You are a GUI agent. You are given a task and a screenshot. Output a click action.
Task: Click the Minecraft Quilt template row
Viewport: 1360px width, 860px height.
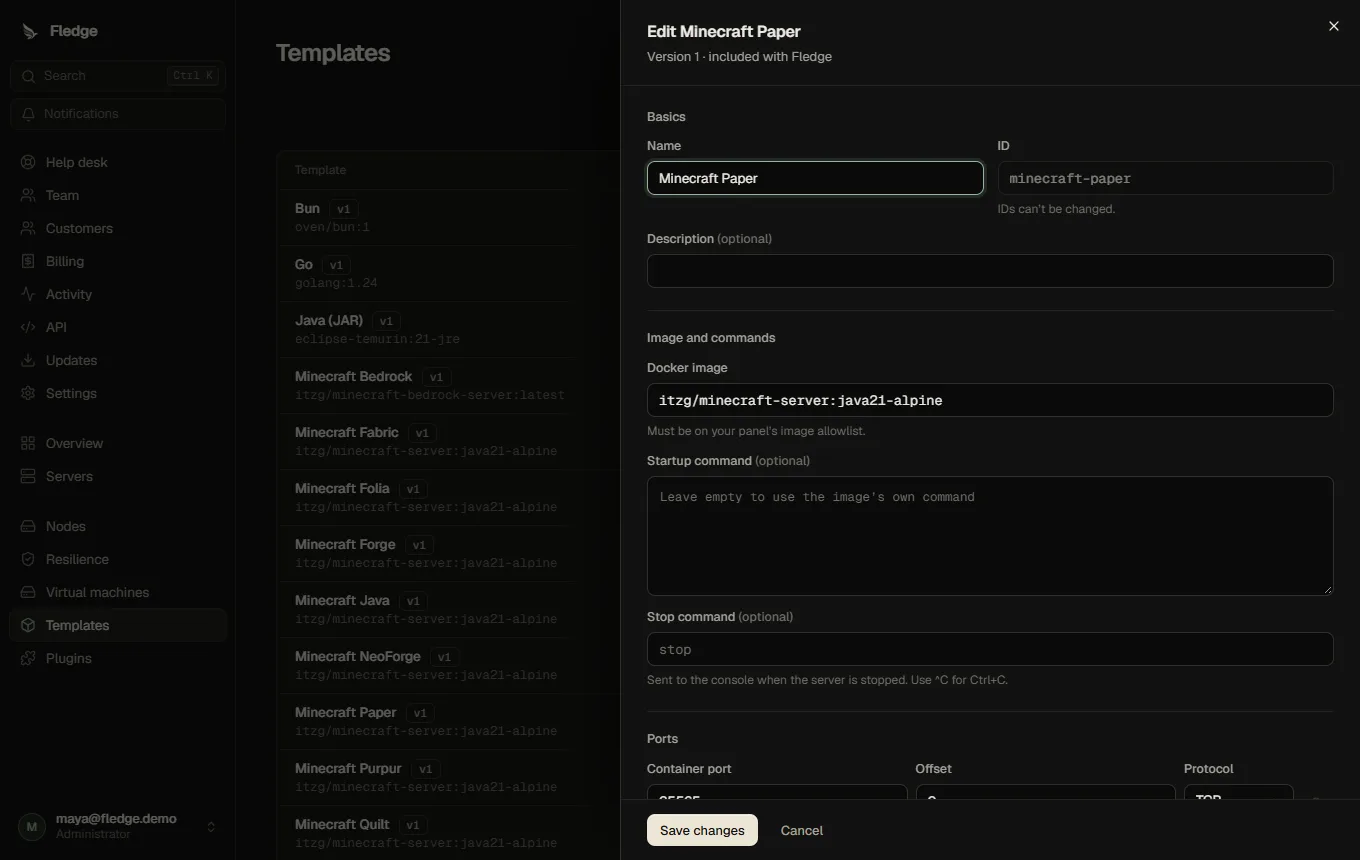tap(448, 833)
